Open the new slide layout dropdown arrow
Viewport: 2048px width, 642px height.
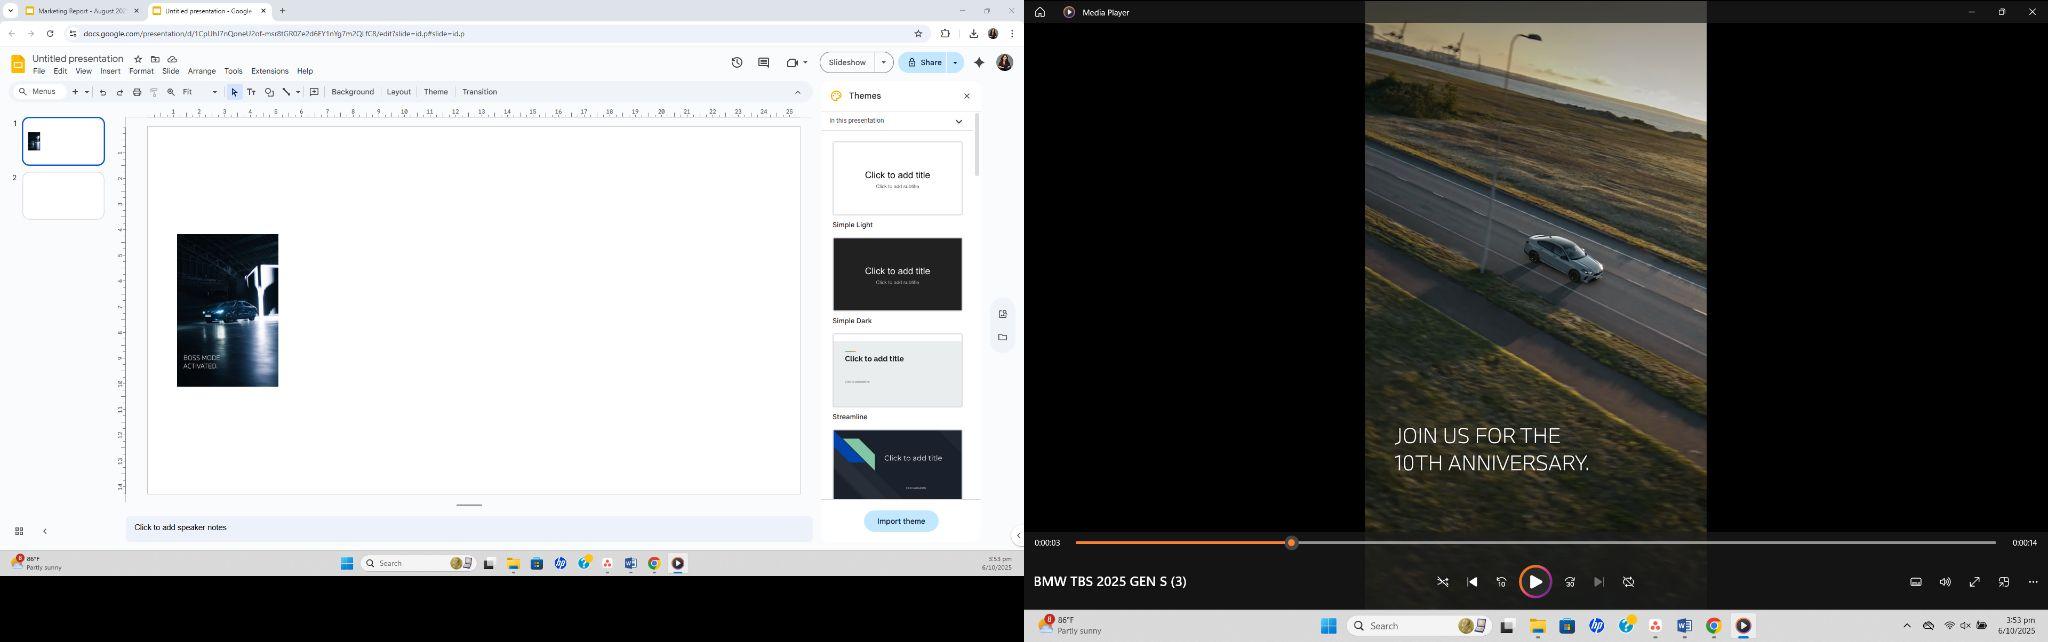click(86, 92)
